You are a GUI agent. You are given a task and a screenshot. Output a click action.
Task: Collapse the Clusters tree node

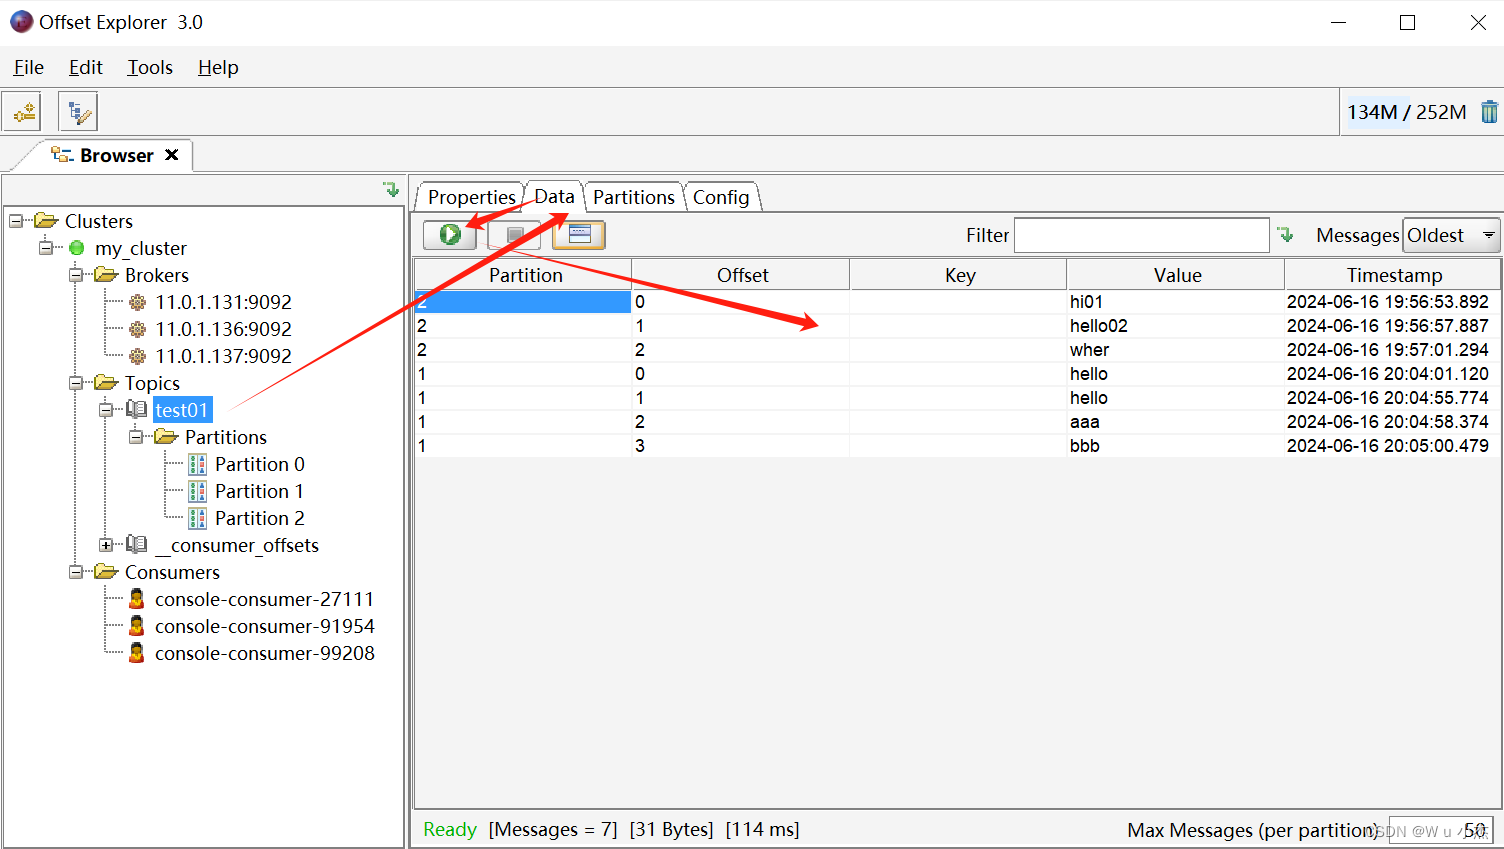pos(16,221)
